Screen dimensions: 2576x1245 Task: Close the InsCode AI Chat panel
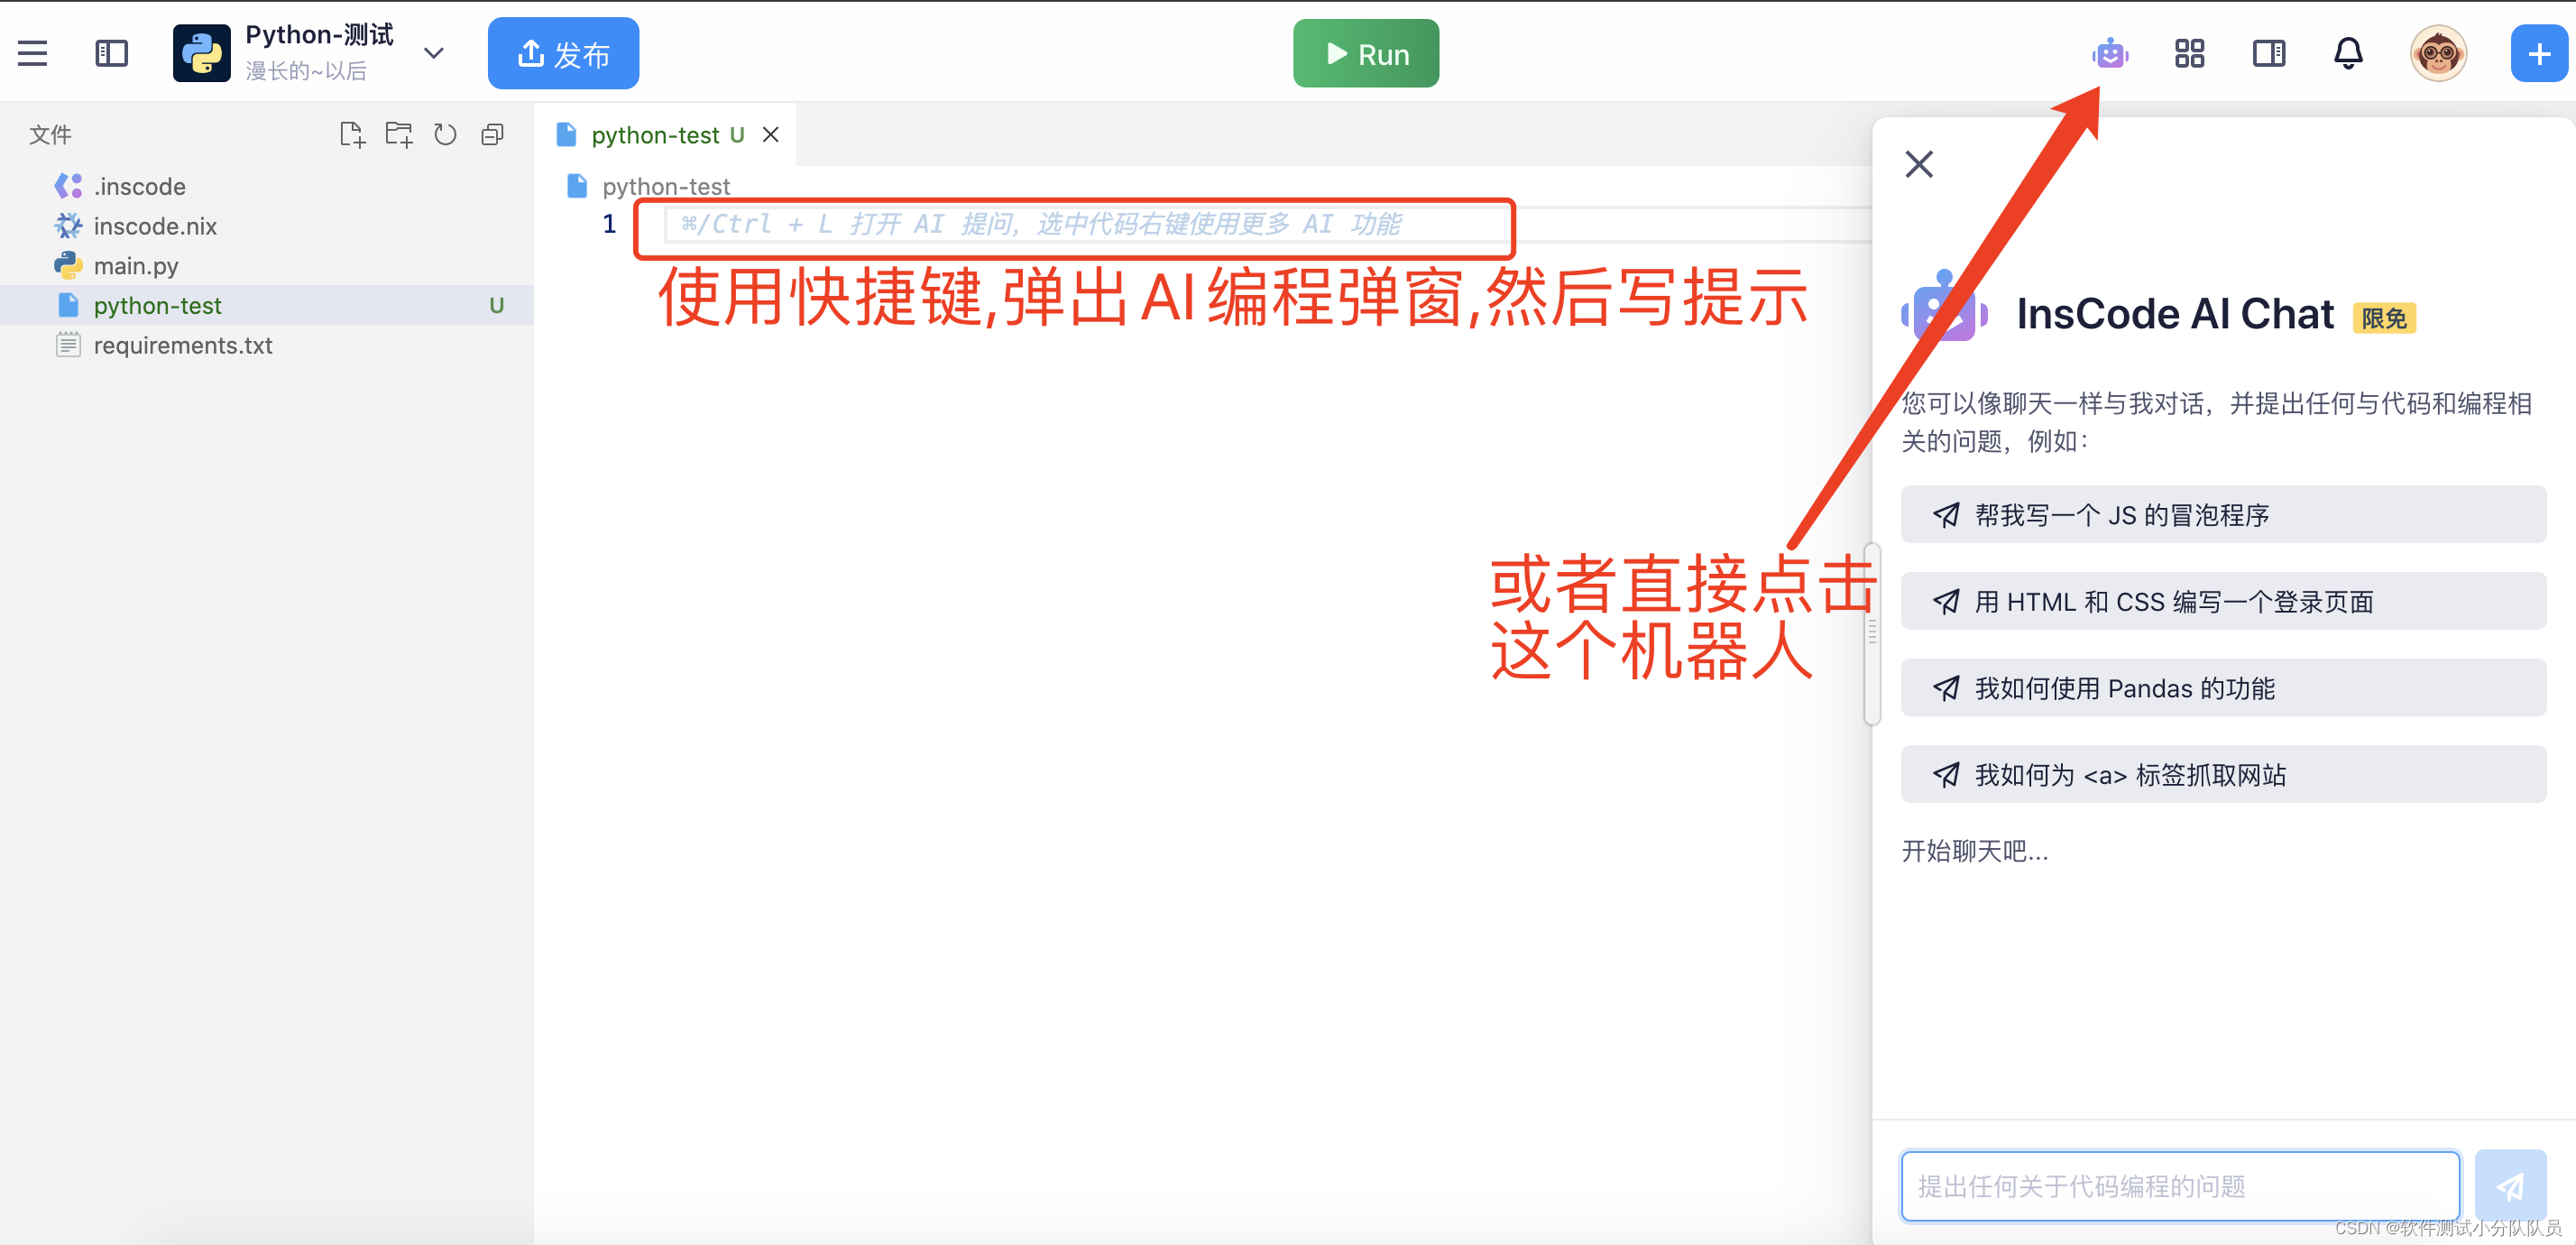[x=1918, y=164]
